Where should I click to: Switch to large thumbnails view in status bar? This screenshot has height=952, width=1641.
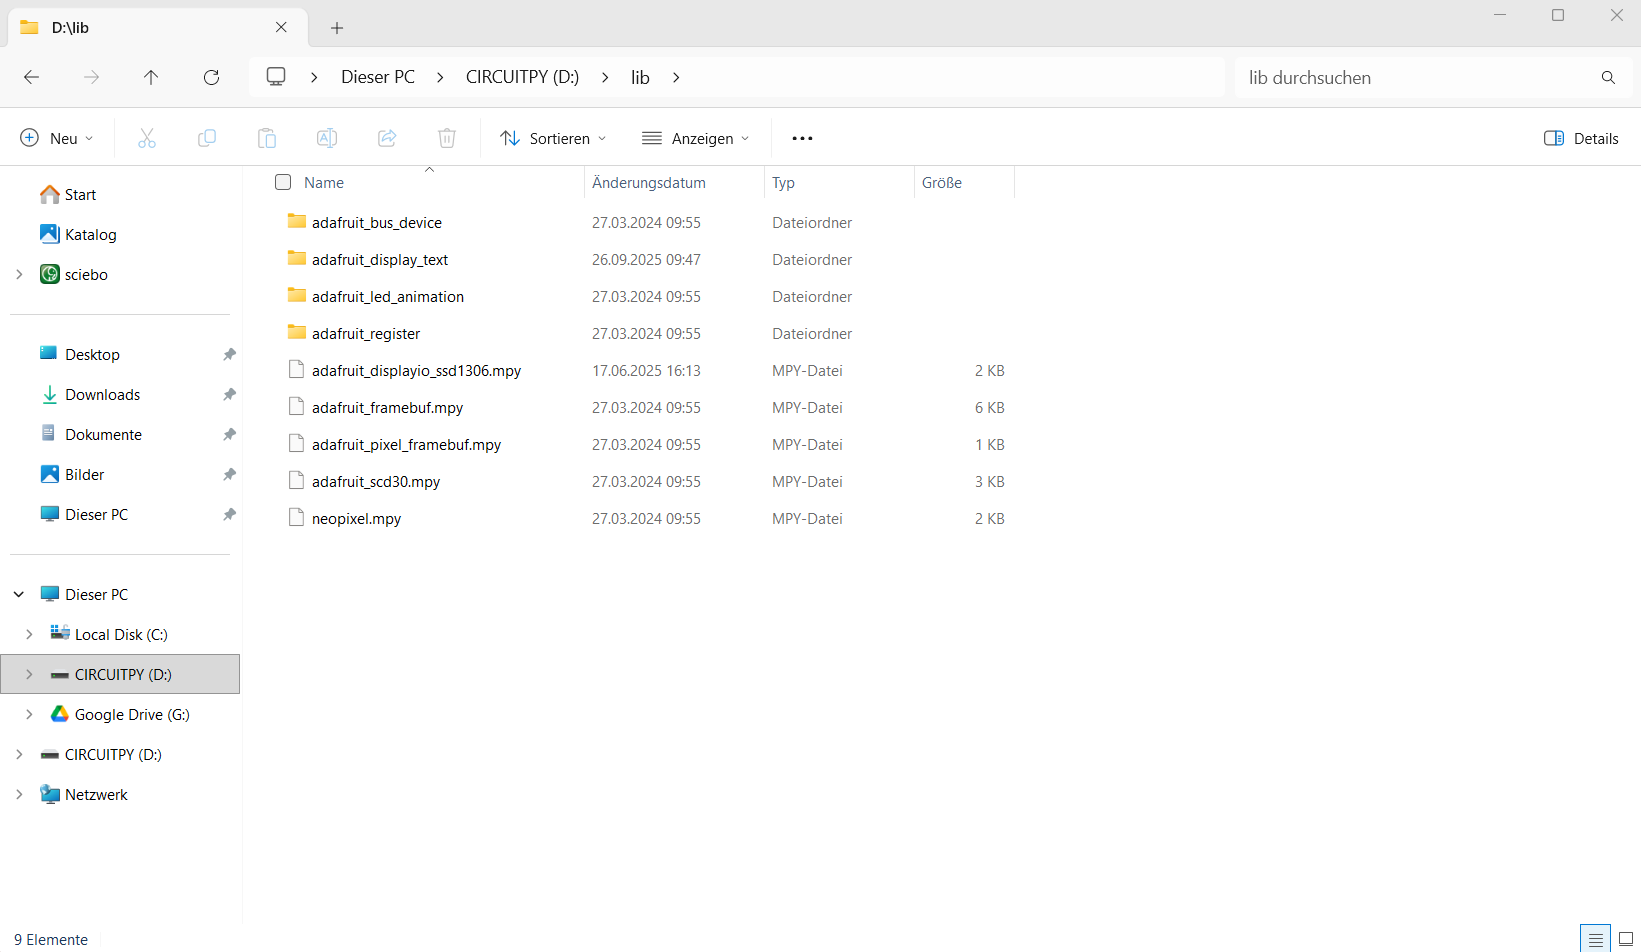coord(1625,939)
